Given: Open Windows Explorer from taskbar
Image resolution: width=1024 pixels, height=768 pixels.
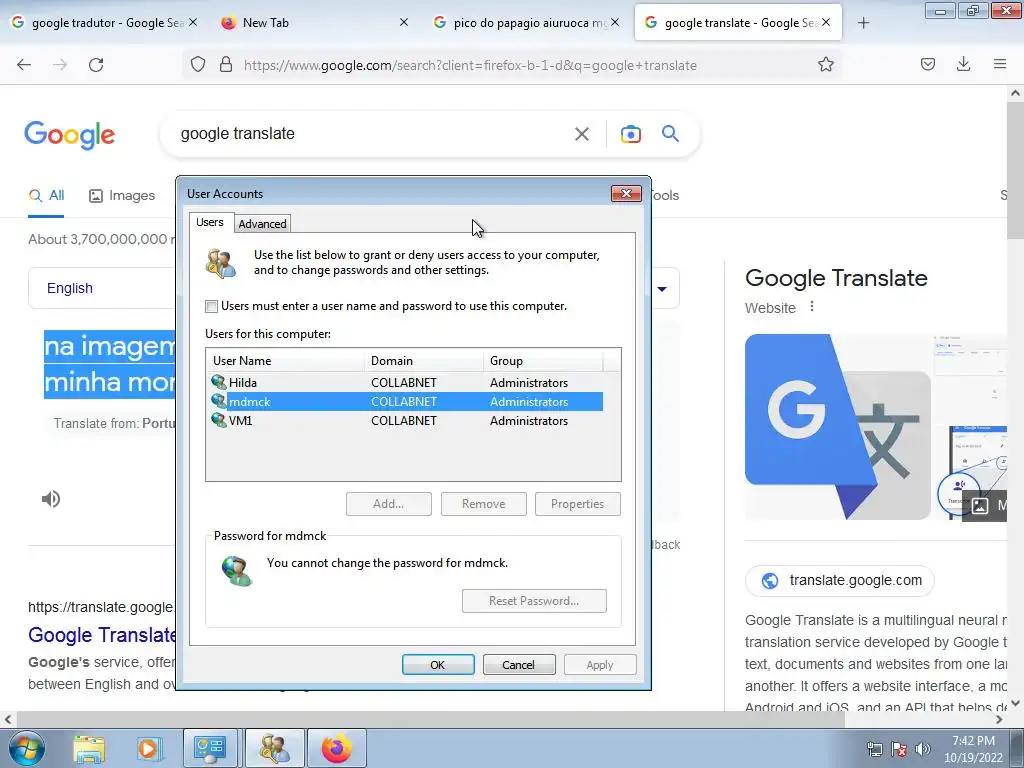Looking at the screenshot, I should (89, 748).
